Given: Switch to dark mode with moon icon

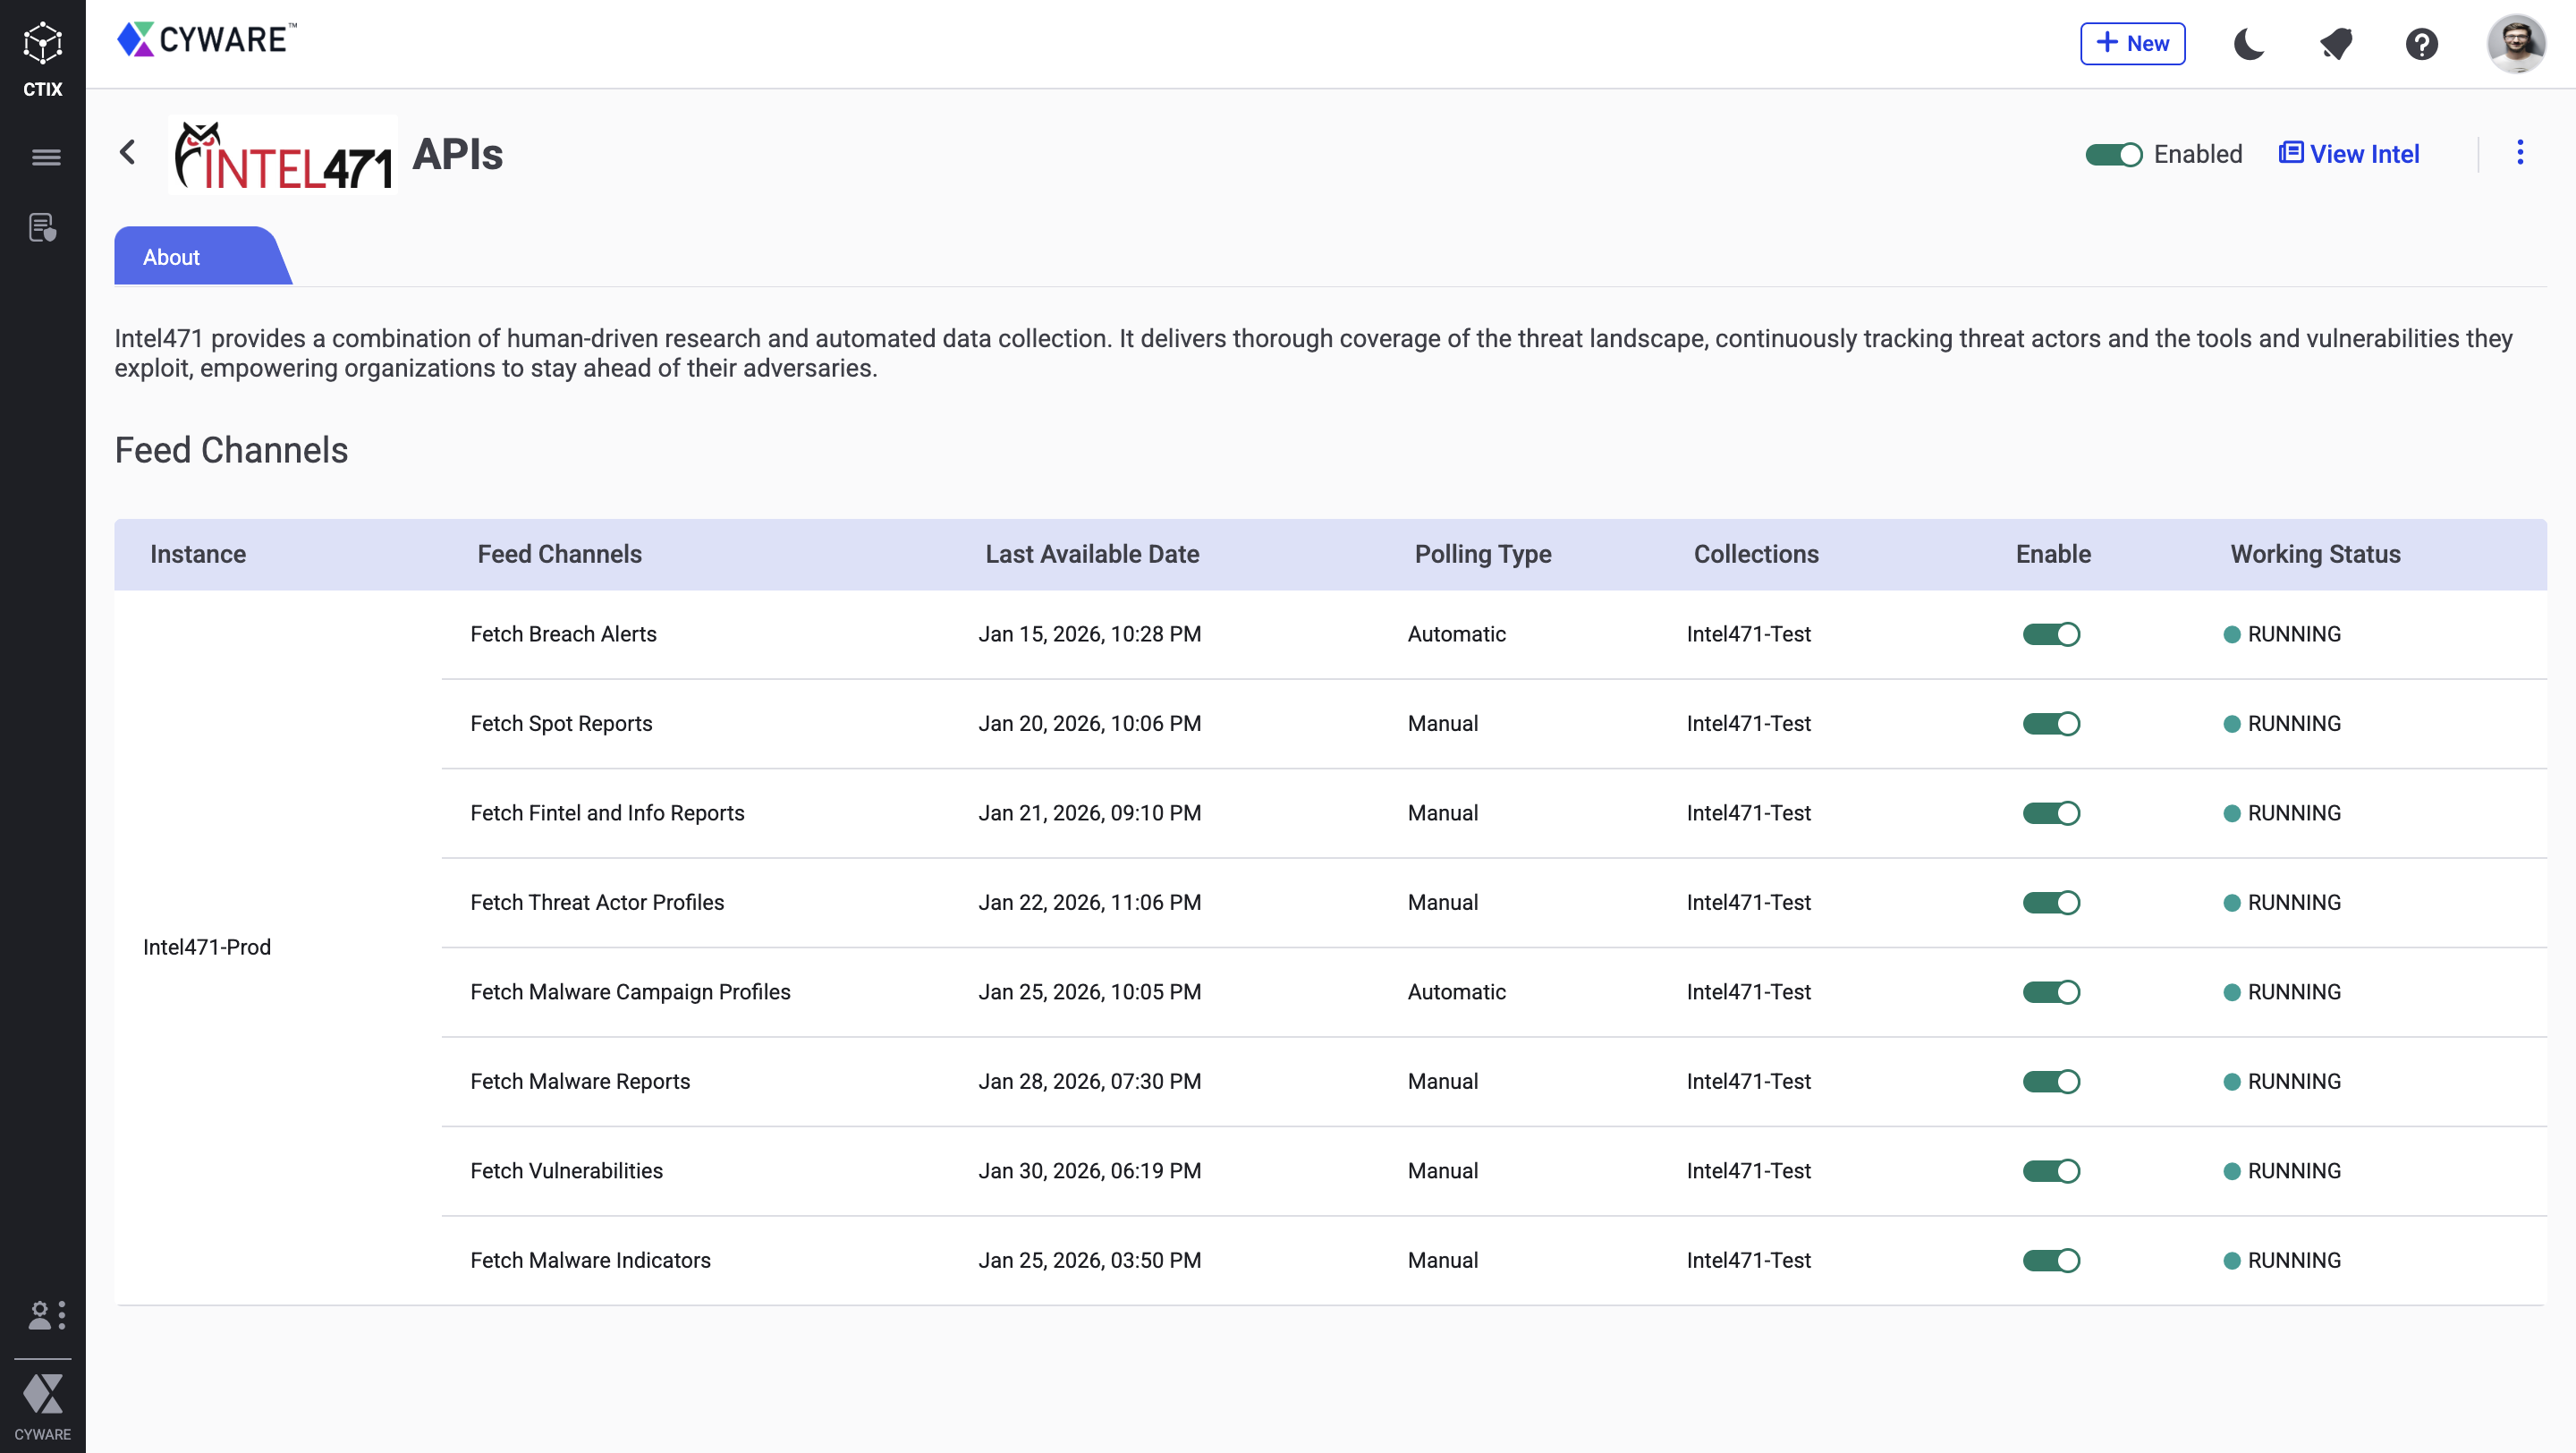Looking at the screenshot, I should 2249,44.
